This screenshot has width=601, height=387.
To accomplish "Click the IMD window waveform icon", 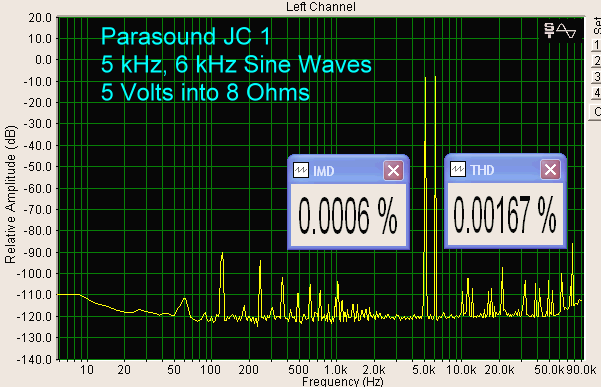I will point(301,170).
